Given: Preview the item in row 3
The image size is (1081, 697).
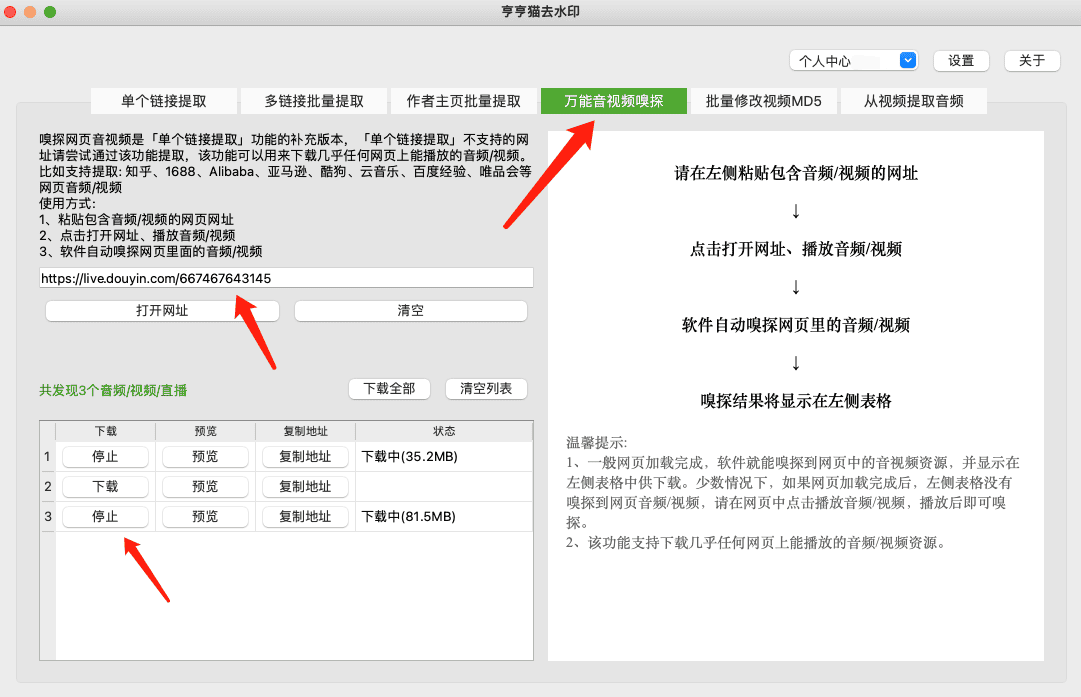Looking at the screenshot, I should click(205, 516).
